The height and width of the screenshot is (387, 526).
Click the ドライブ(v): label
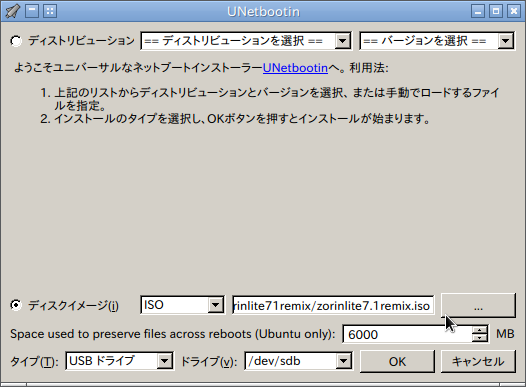pos(209,361)
